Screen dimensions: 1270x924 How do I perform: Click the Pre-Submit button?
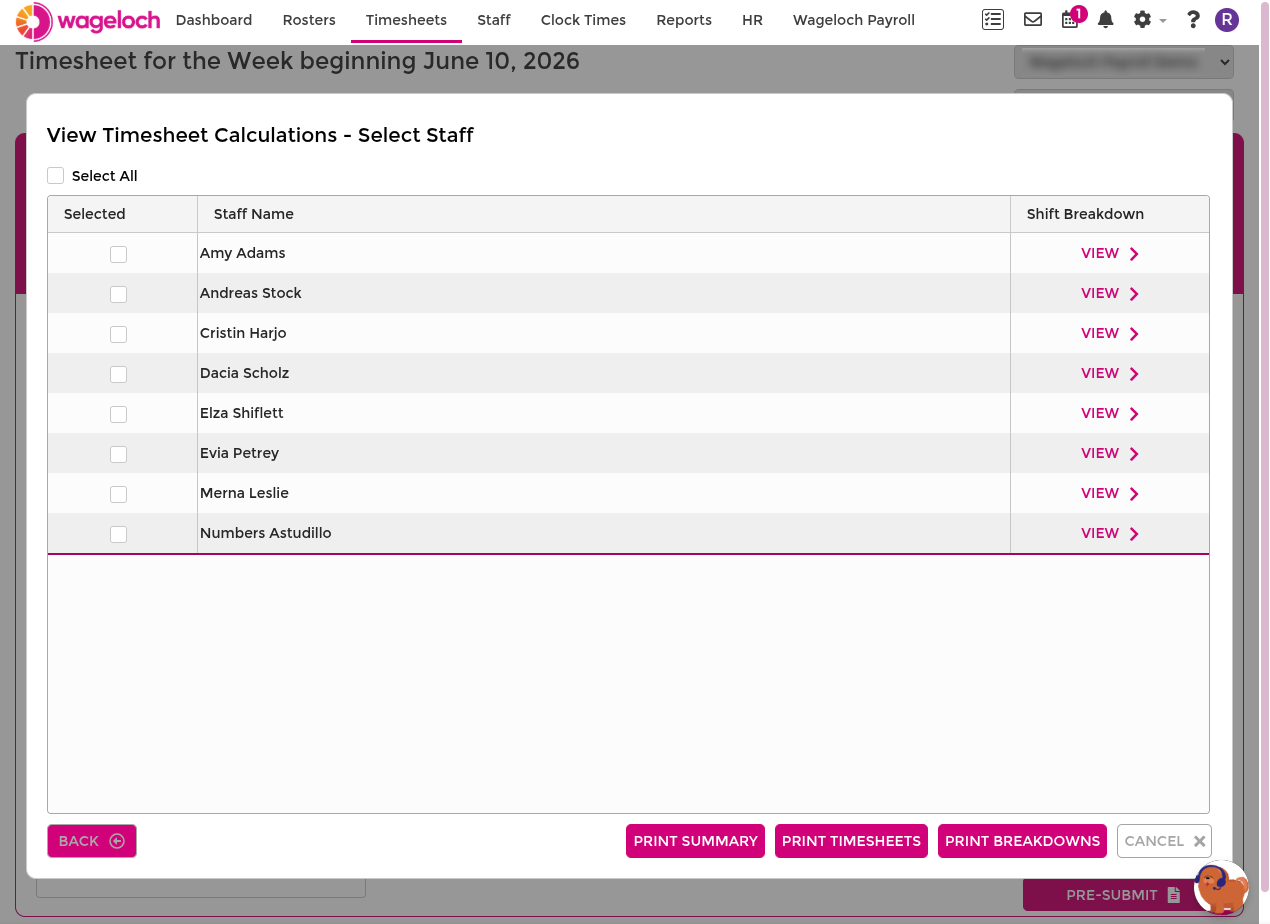click(1122, 895)
